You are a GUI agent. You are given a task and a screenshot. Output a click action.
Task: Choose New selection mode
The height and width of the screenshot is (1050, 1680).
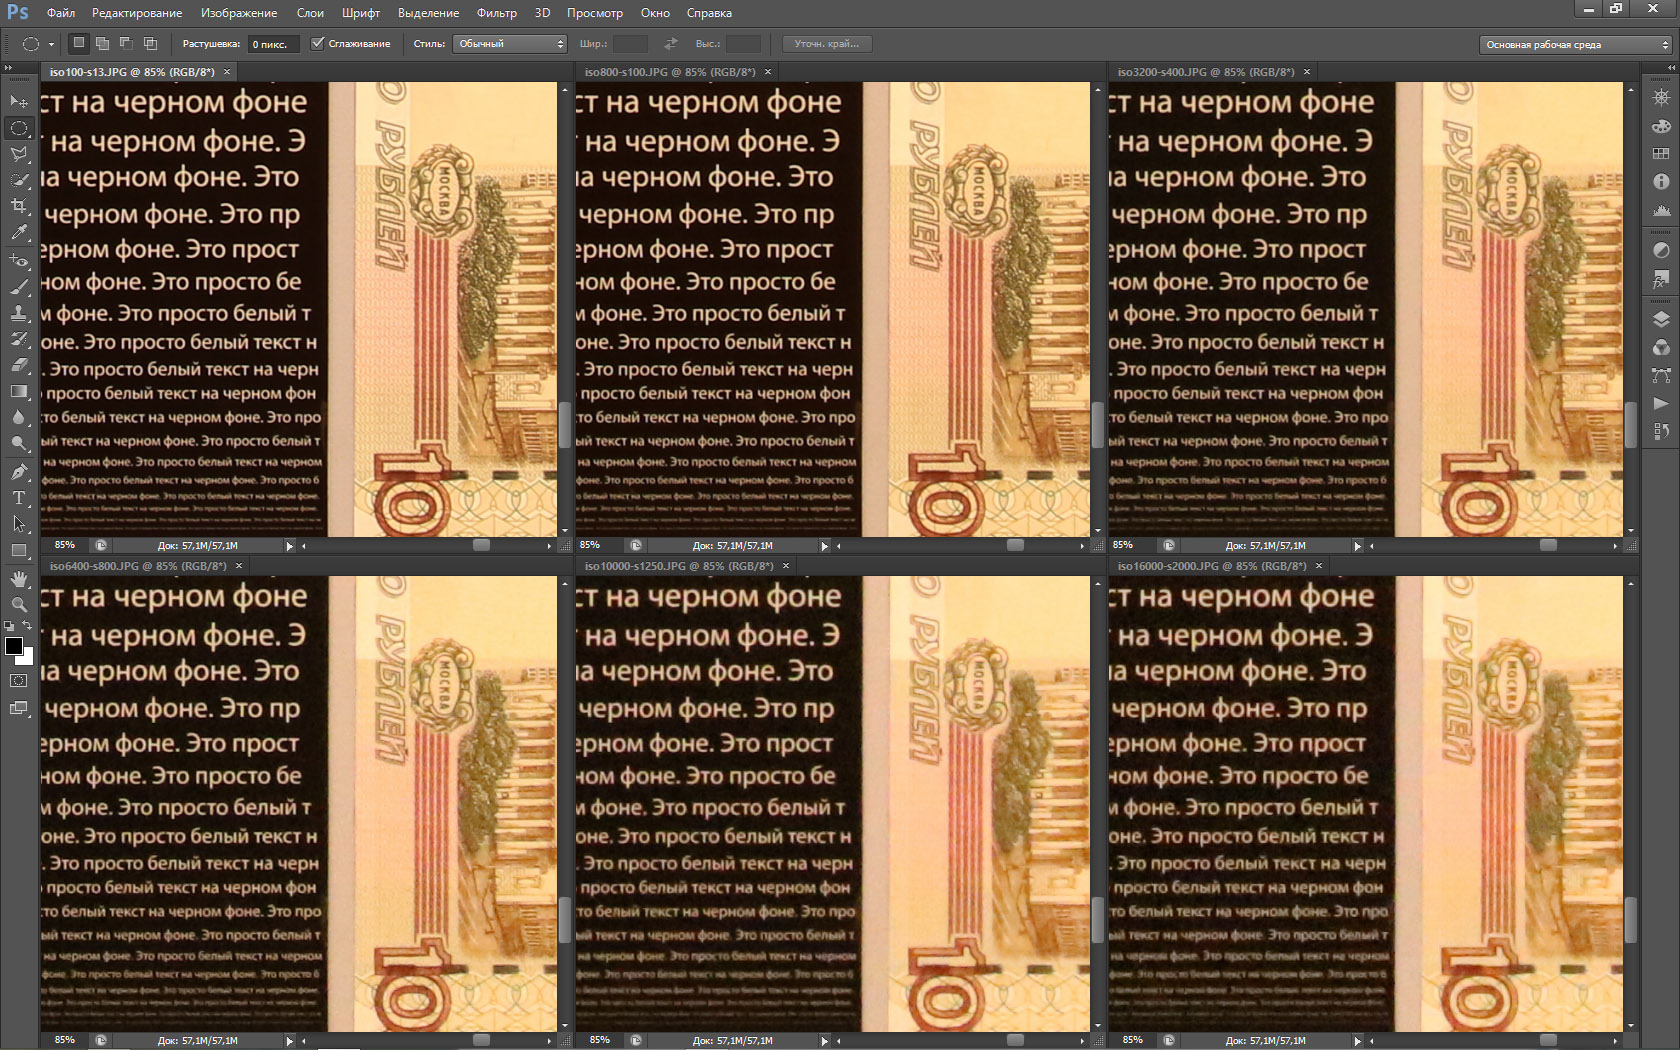click(79, 43)
